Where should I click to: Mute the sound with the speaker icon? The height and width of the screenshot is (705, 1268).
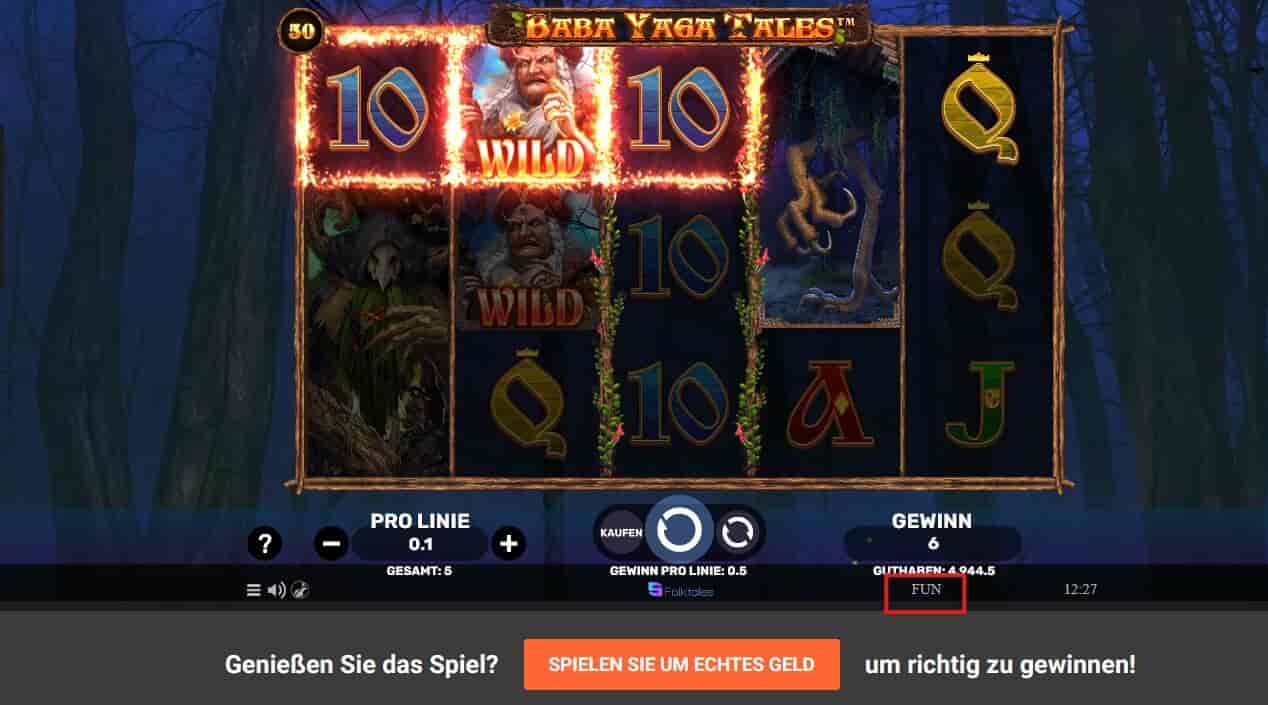277,590
